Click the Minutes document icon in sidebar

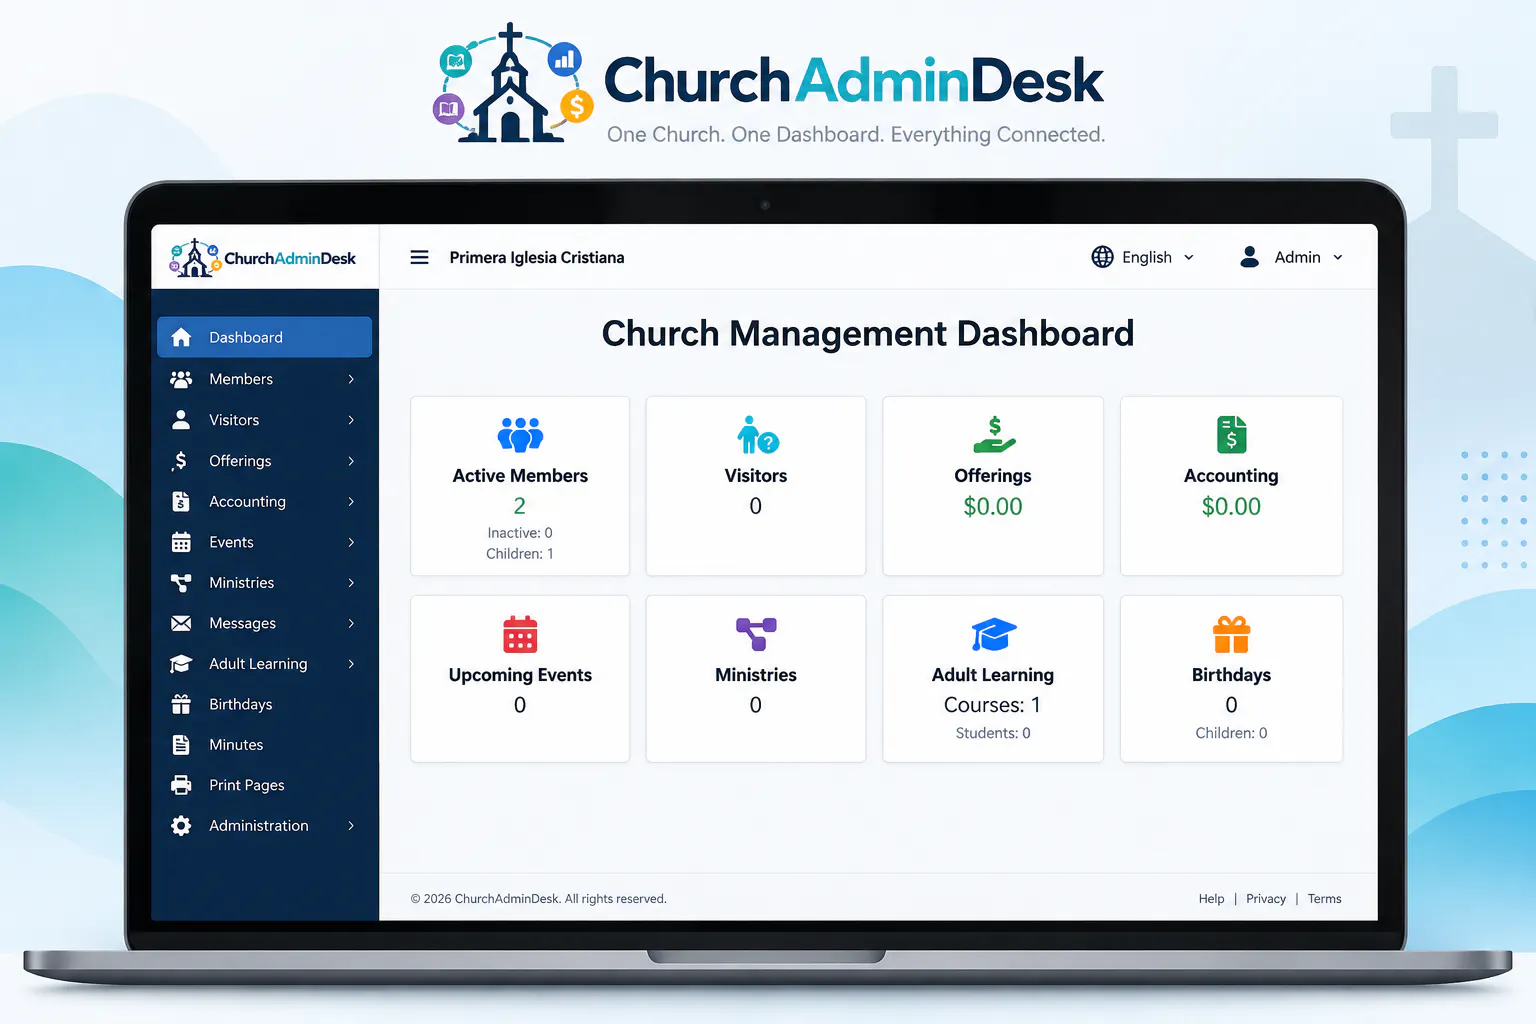point(181,744)
